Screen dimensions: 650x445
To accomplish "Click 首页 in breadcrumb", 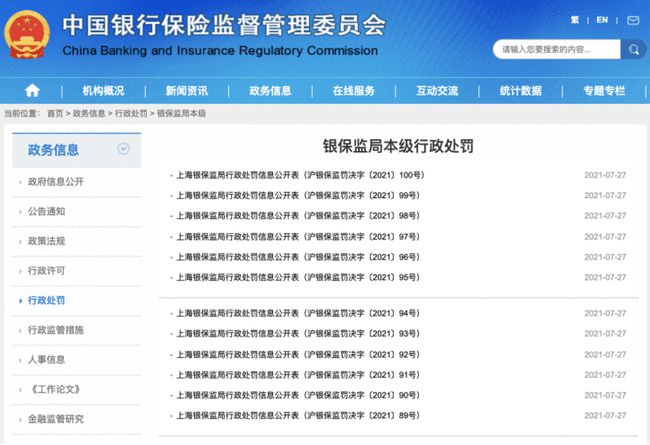I will pyautogui.click(x=55, y=114).
